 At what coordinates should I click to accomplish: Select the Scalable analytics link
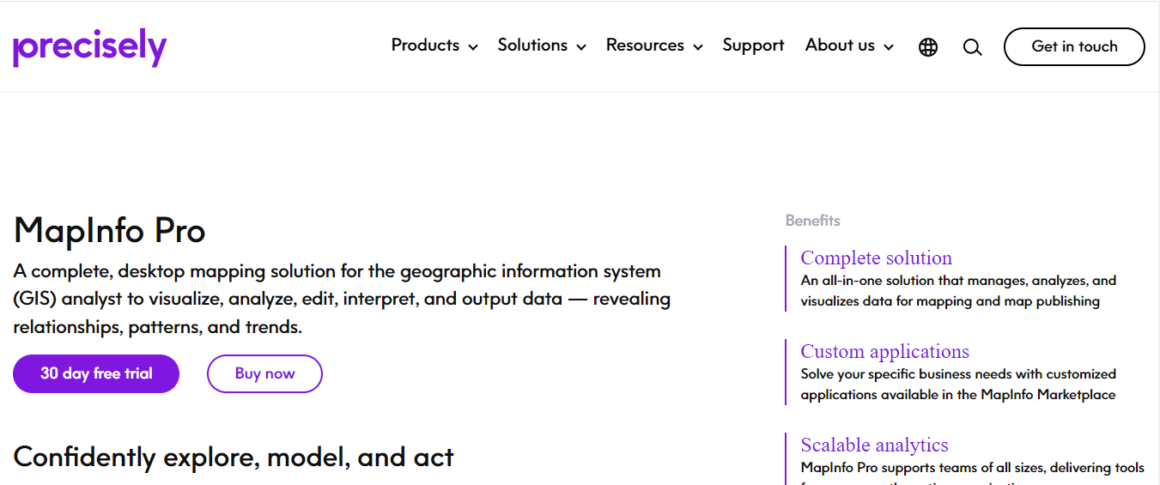(x=874, y=445)
